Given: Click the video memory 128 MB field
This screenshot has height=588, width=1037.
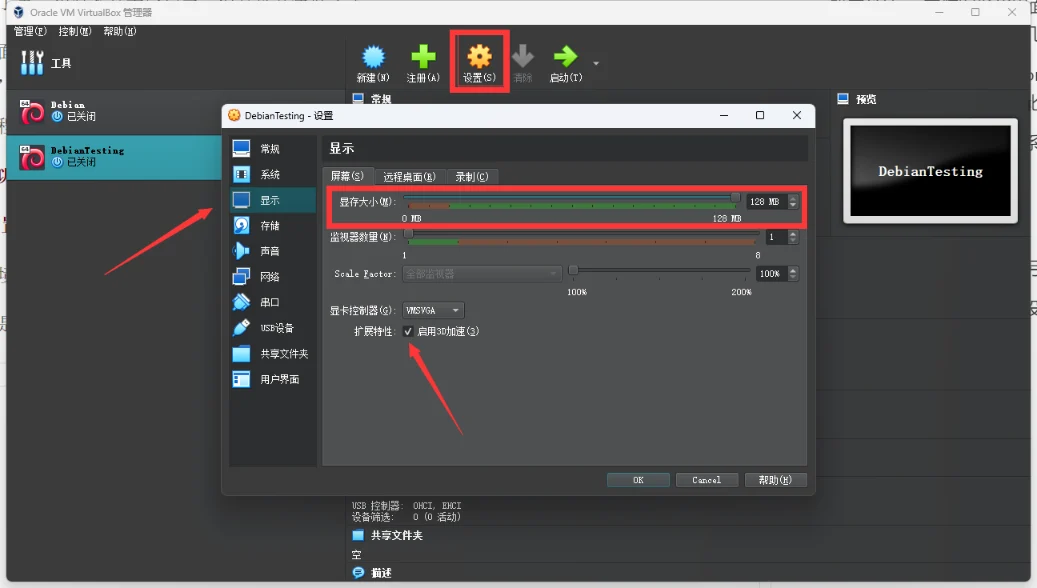Looking at the screenshot, I should point(767,201).
